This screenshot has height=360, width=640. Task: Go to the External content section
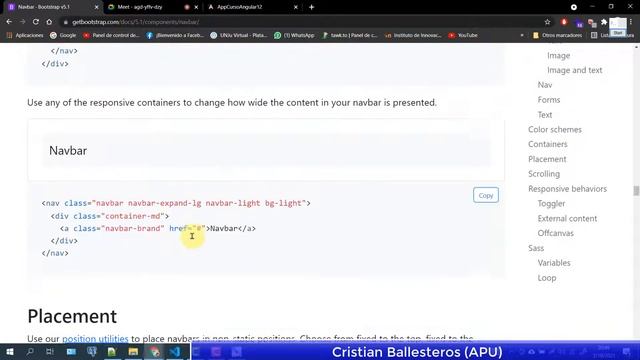[x=567, y=218]
